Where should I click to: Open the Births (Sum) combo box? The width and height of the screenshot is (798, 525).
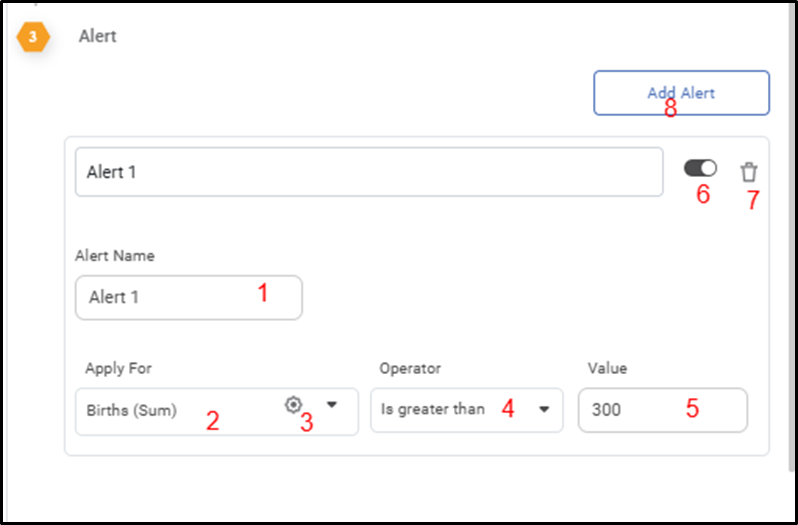tap(217, 411)
